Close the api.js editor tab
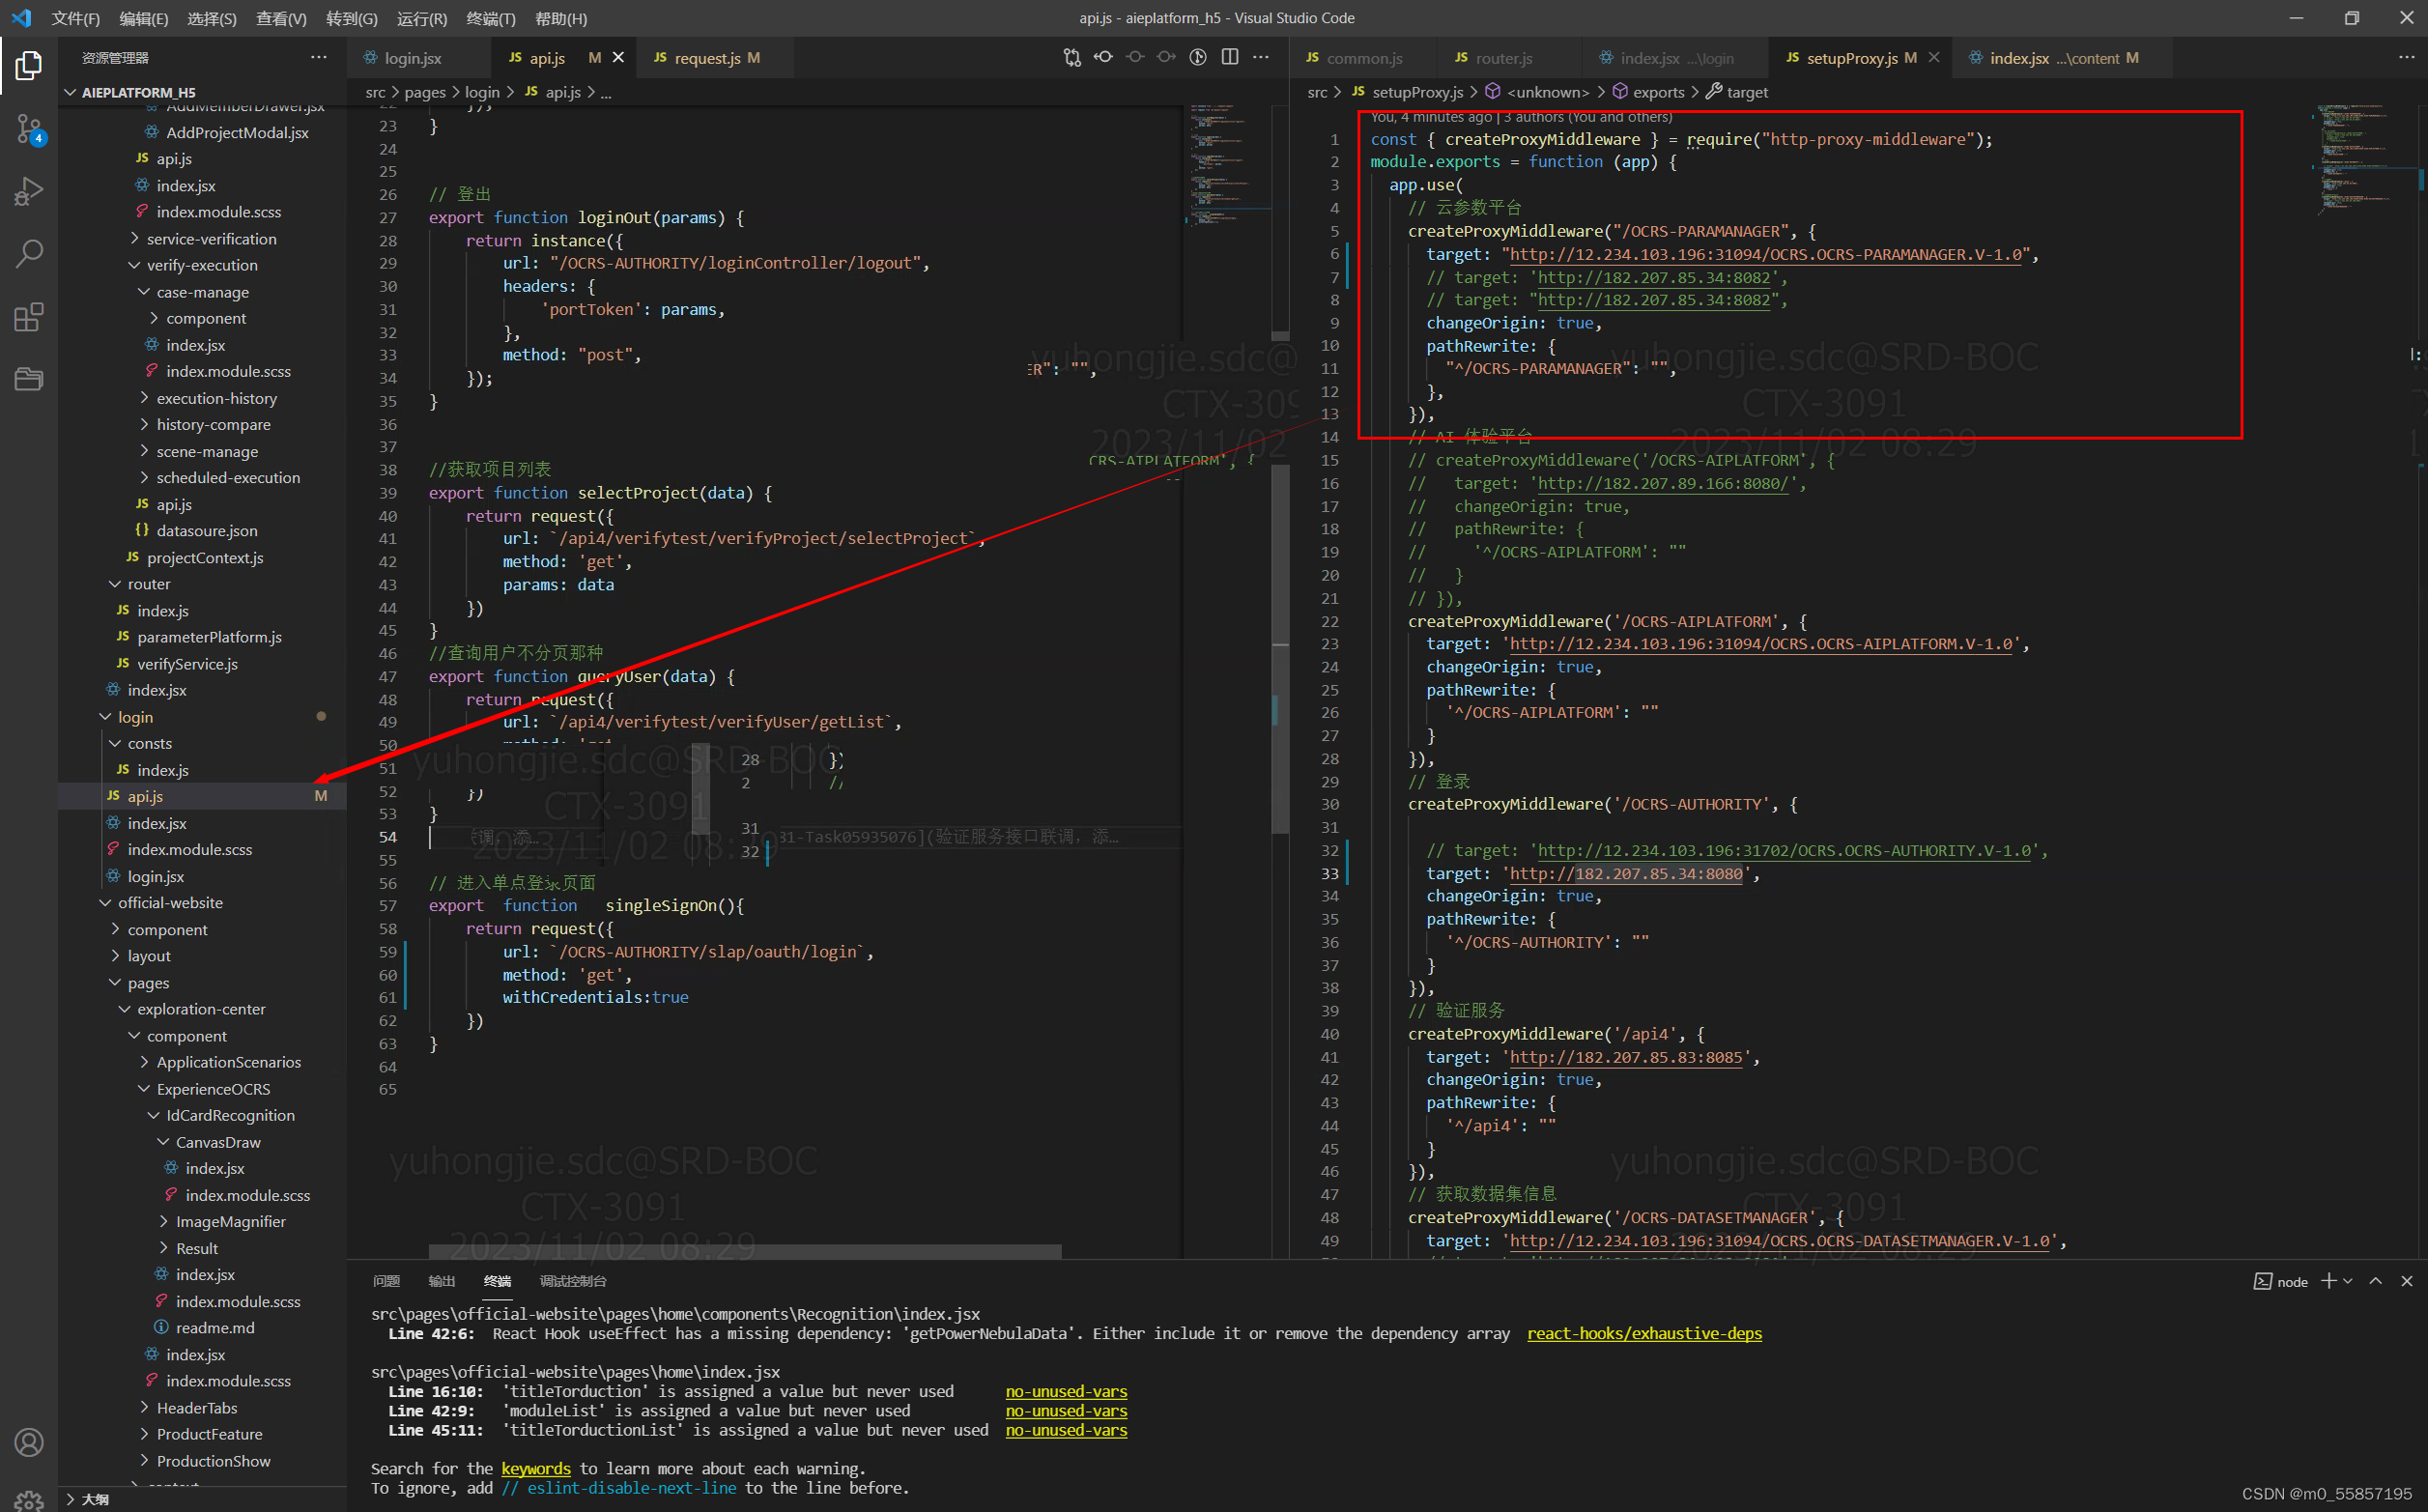The width and height of the screenshot is (2428, 1512). pyautogui.click(x=618, y=58)
